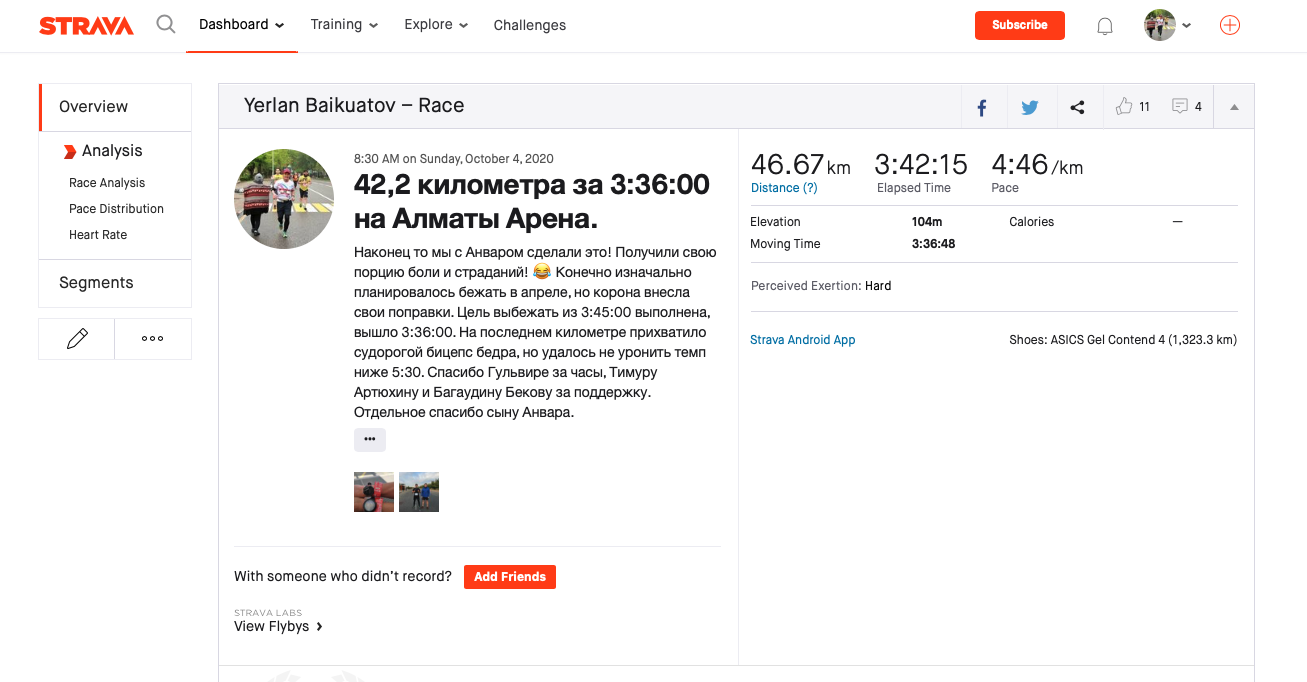The width and height of the screenshot is (1307, 682).
Task: Click the Strava logo
Action: (x=86, y=26)
